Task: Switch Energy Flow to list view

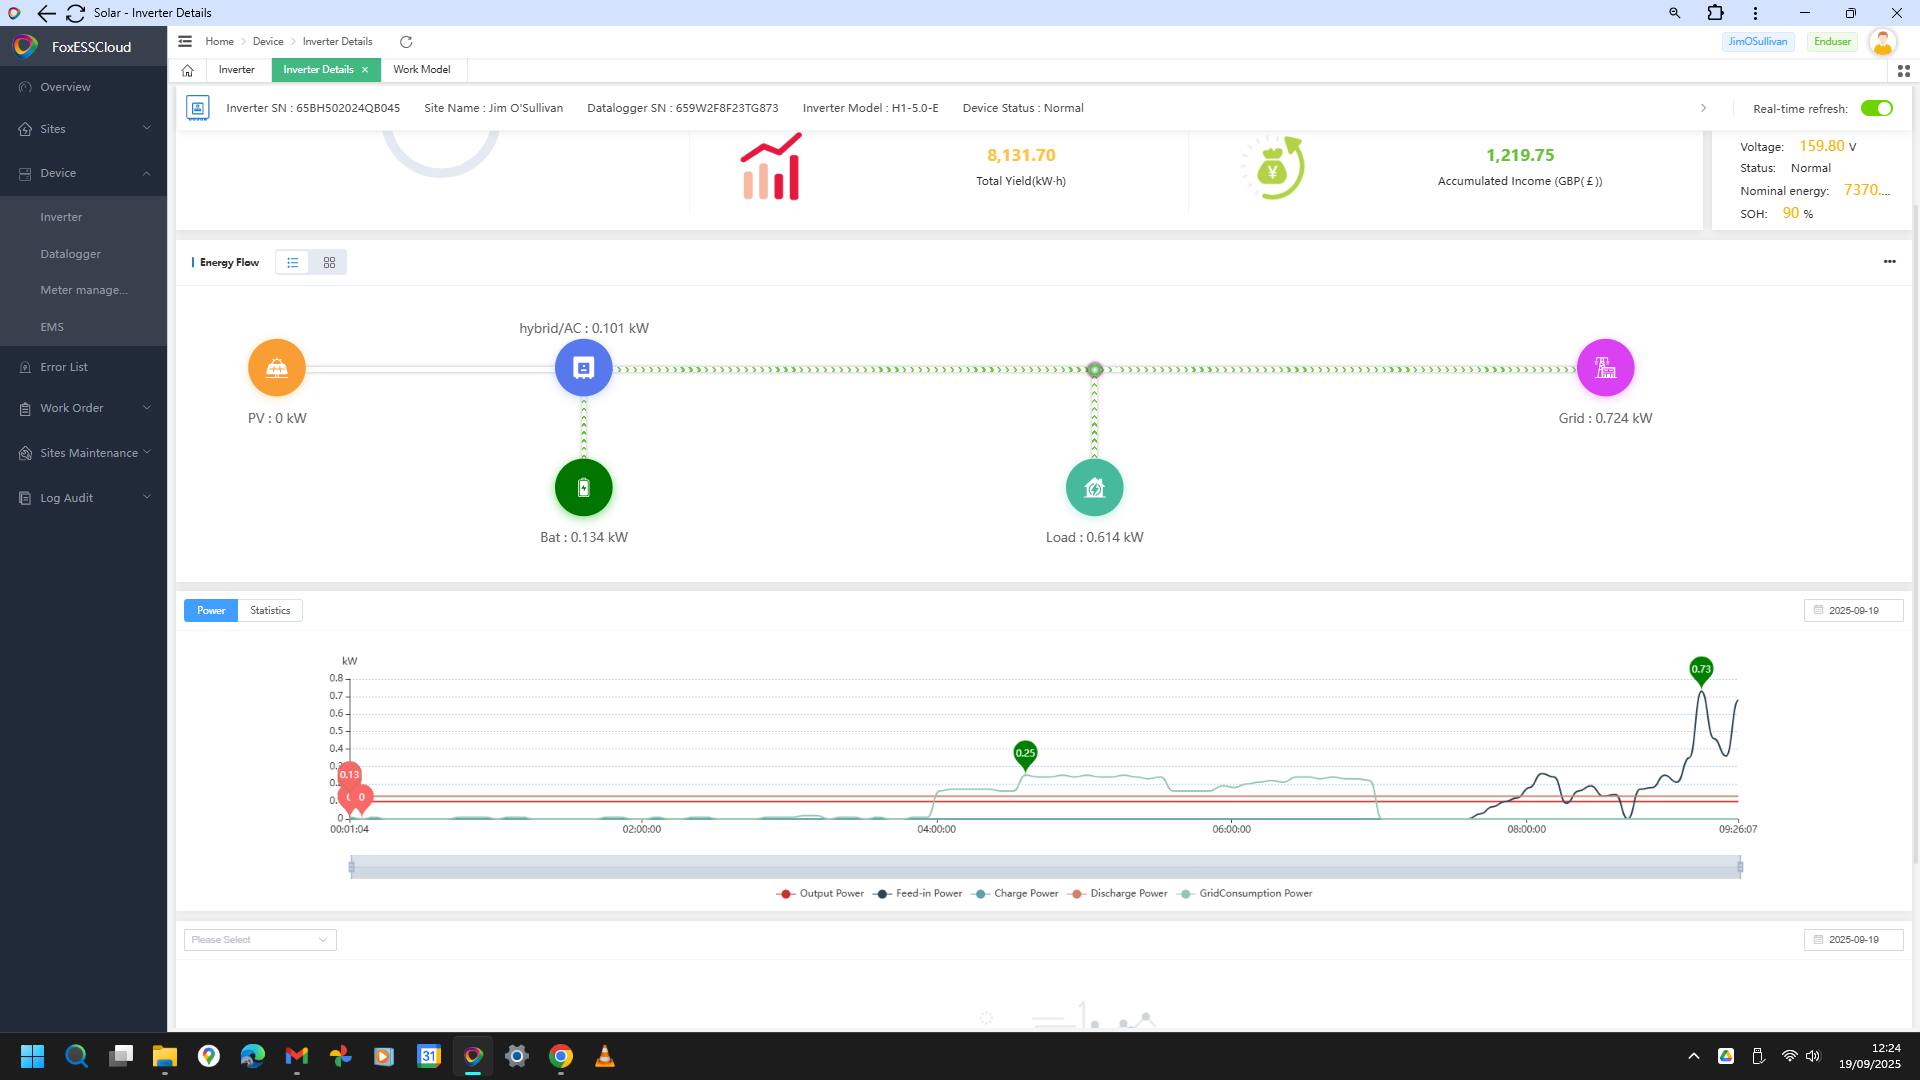Action: pyautogui.click(x=293, y=263)
